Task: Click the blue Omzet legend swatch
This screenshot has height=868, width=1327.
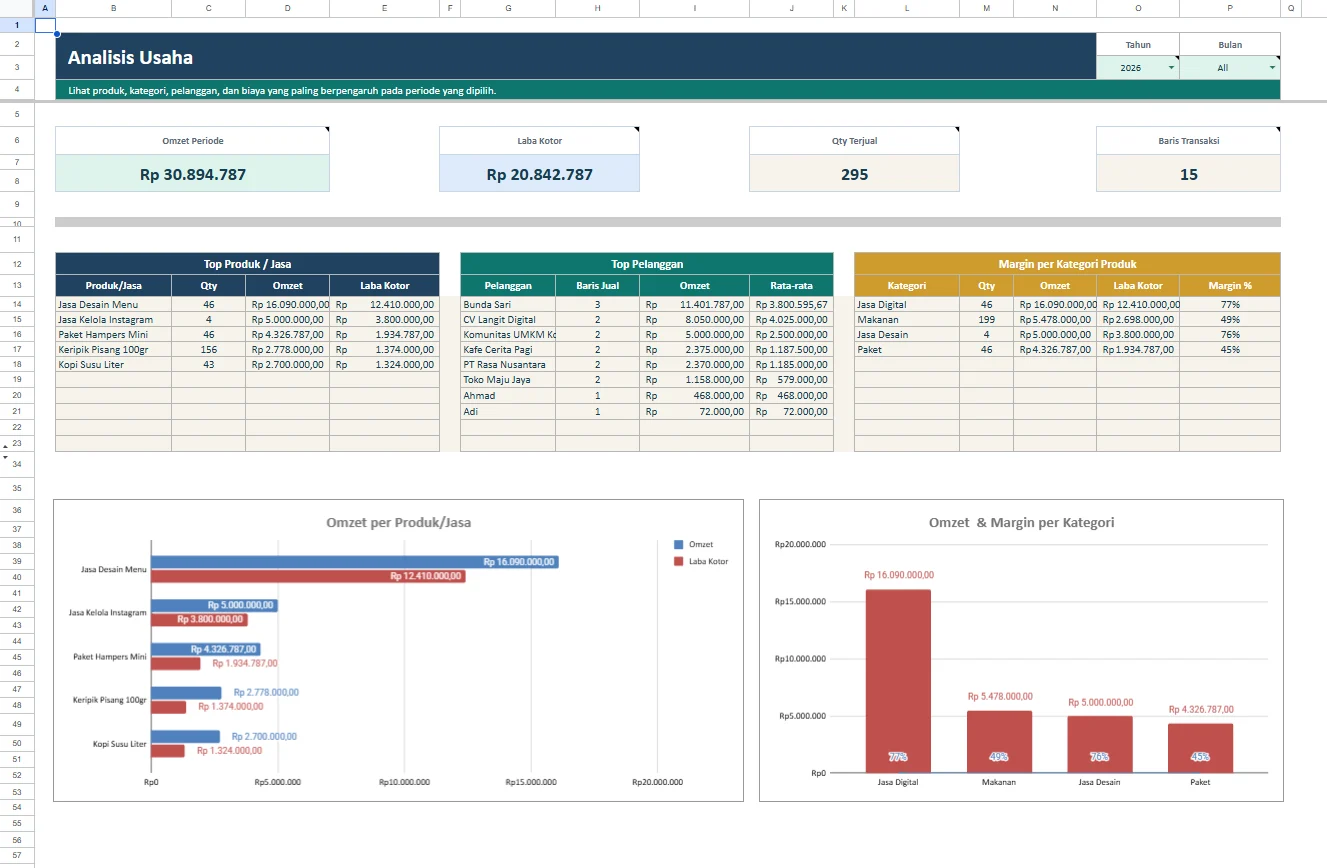Action: point(679,544)
